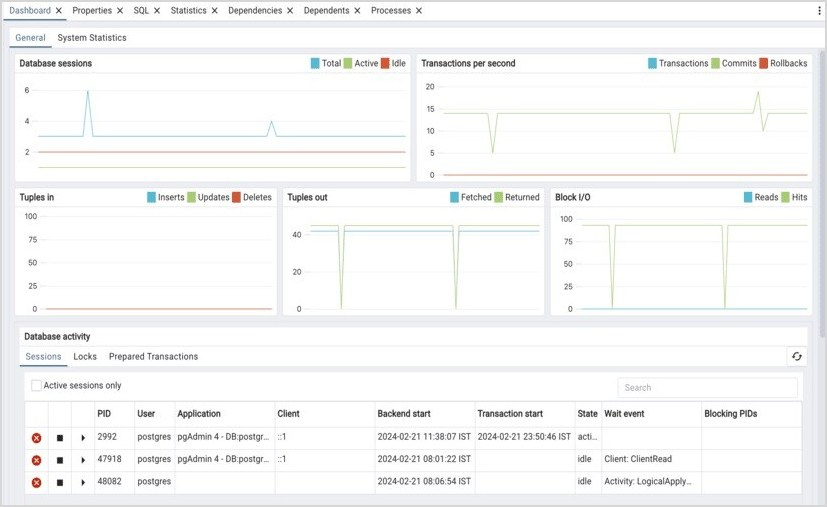Switch to the System Statistics tab
This screenshot has width=827, height=507.
pos(92,37)
